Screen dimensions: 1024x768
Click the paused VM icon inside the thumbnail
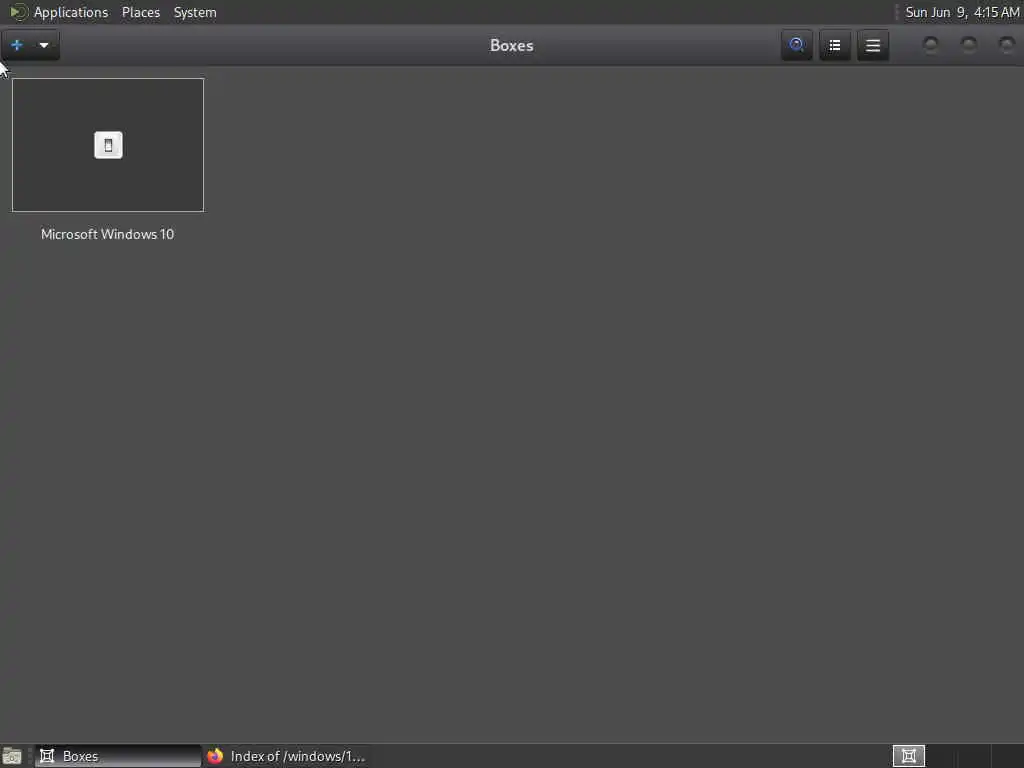[x=108, y=145]
